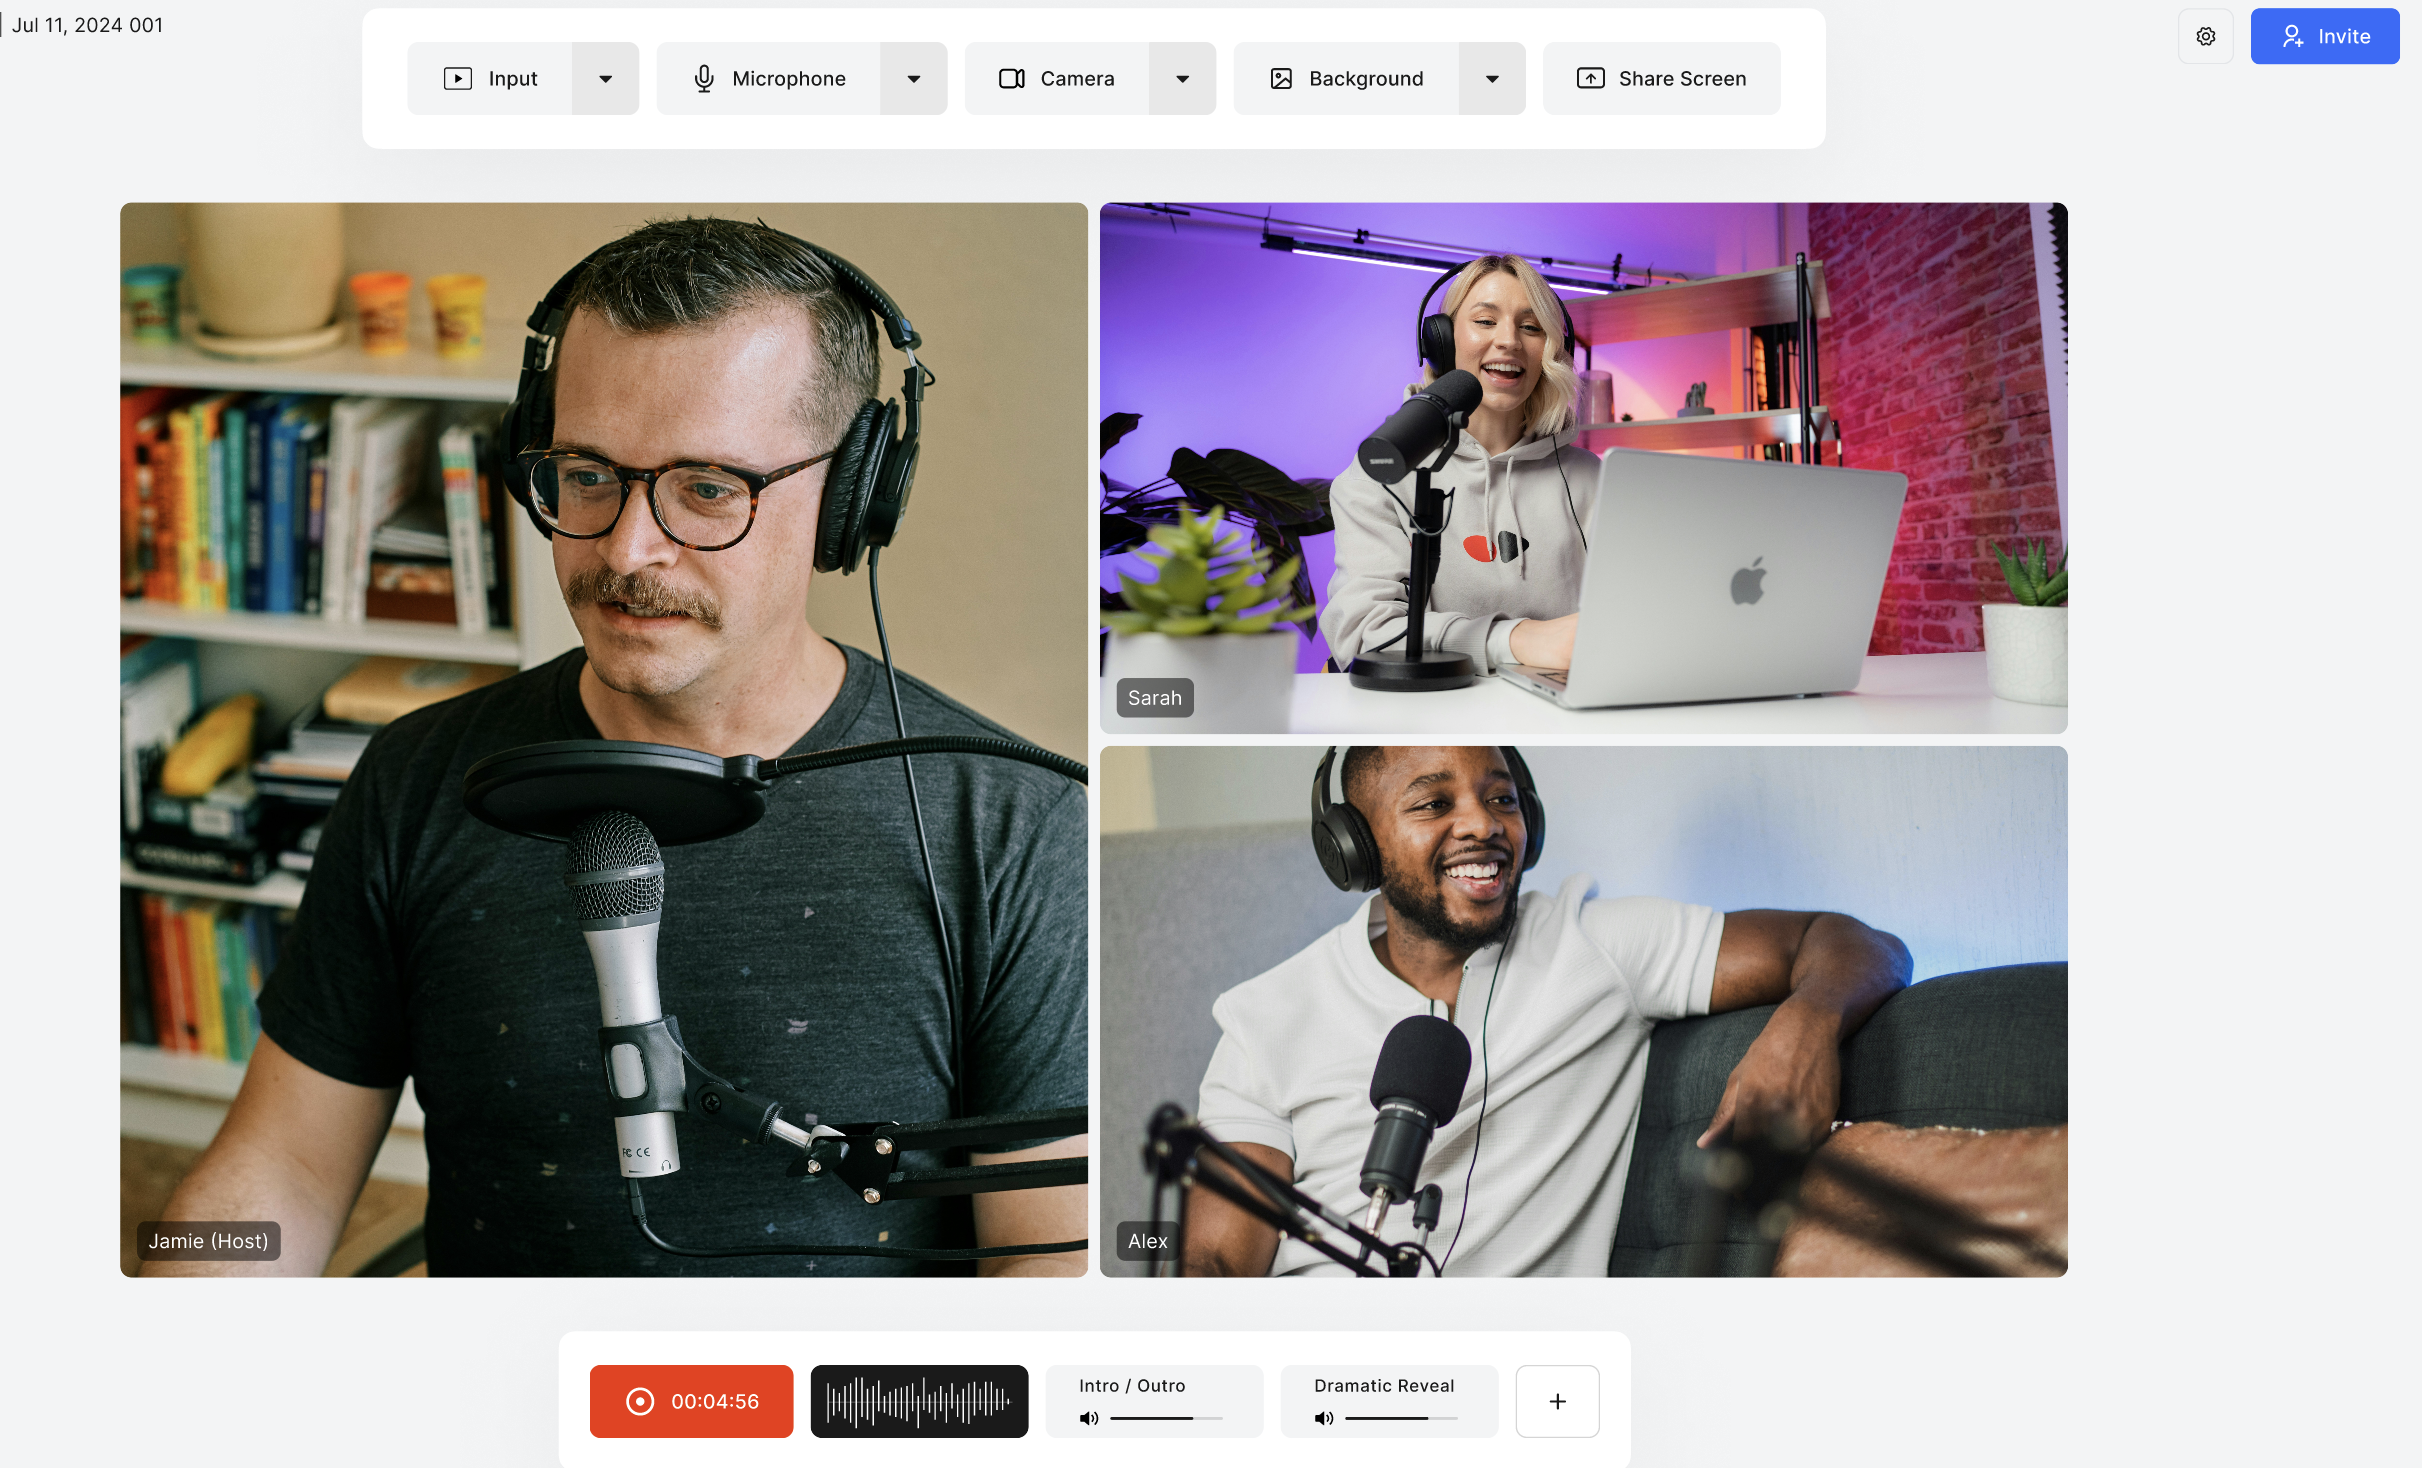Open the Microphone dropdown arrow

click(913, 78)
